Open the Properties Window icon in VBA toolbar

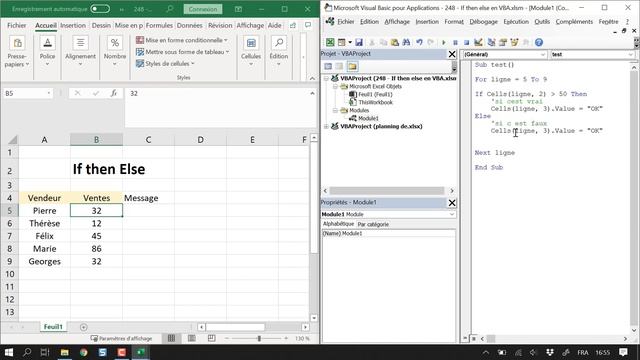pyautogui.click(x=503, y=42)
